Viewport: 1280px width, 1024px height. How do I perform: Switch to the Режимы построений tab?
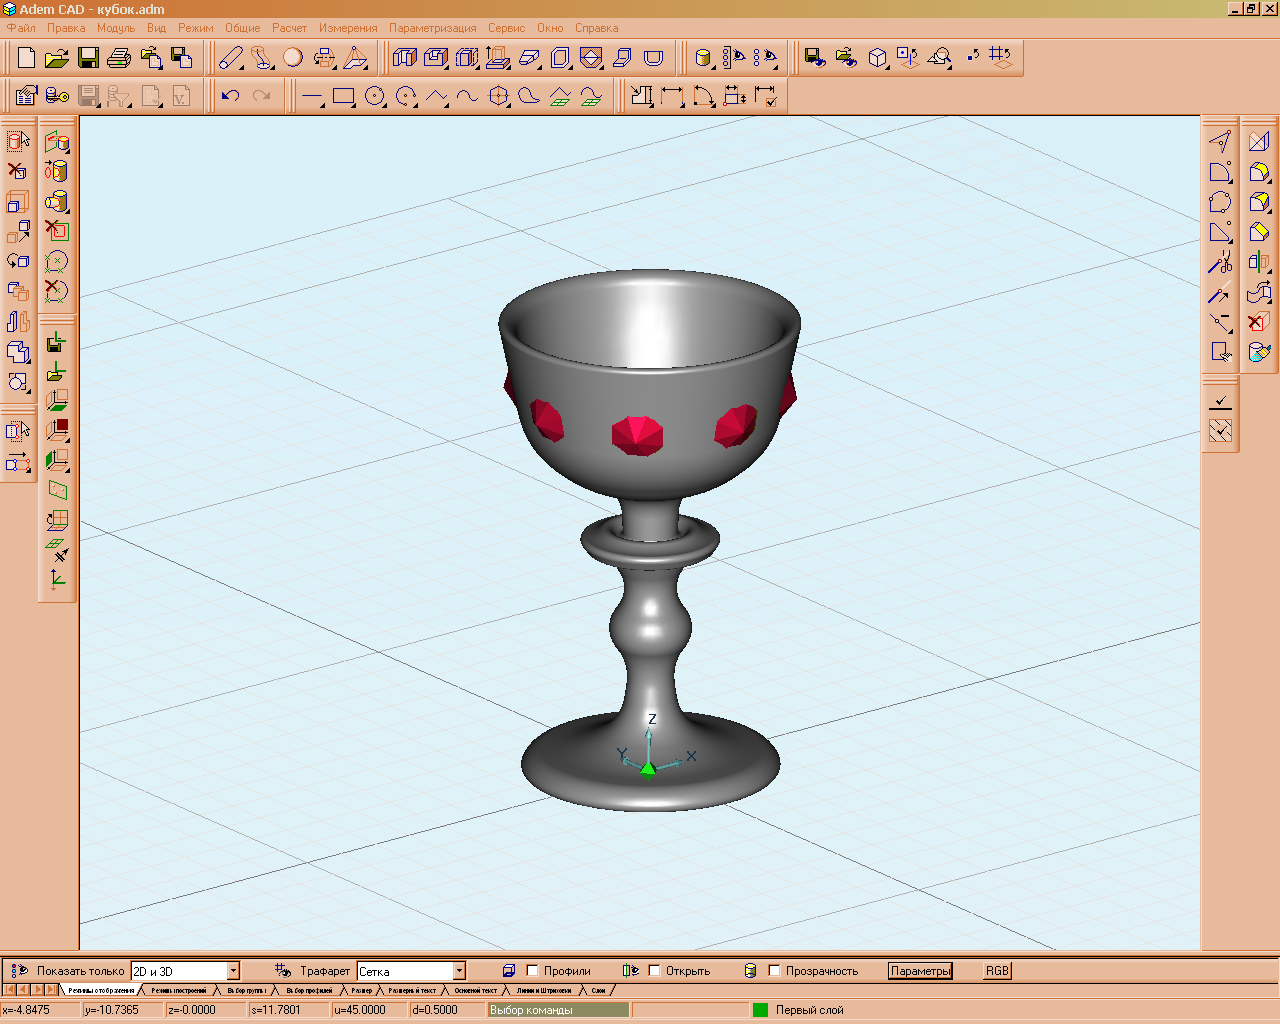[x=179, y=990]
